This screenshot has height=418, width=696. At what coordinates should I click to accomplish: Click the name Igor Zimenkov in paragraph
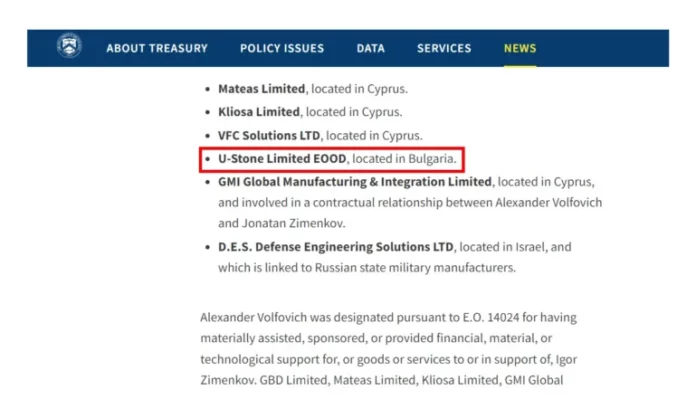click(x=562, y=359)
